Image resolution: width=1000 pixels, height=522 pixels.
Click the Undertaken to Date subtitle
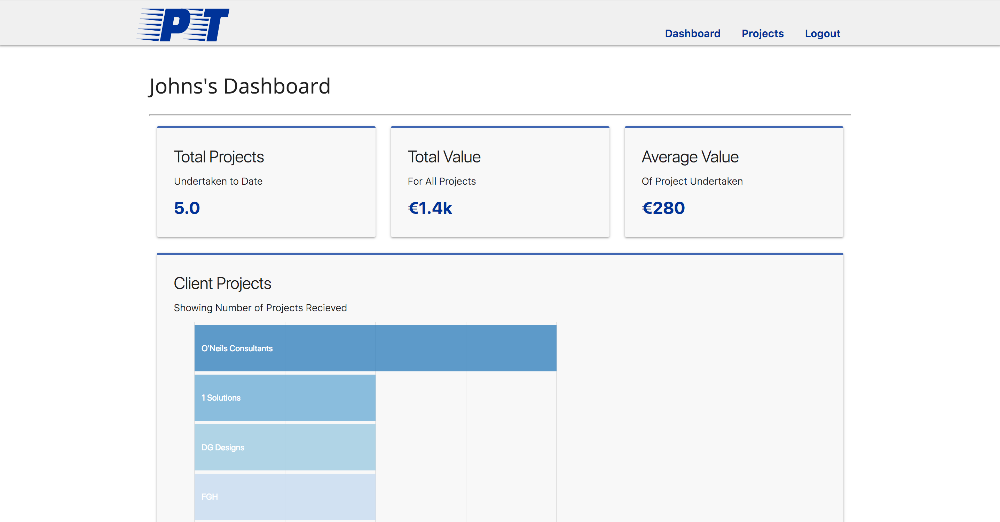point(218,182)
